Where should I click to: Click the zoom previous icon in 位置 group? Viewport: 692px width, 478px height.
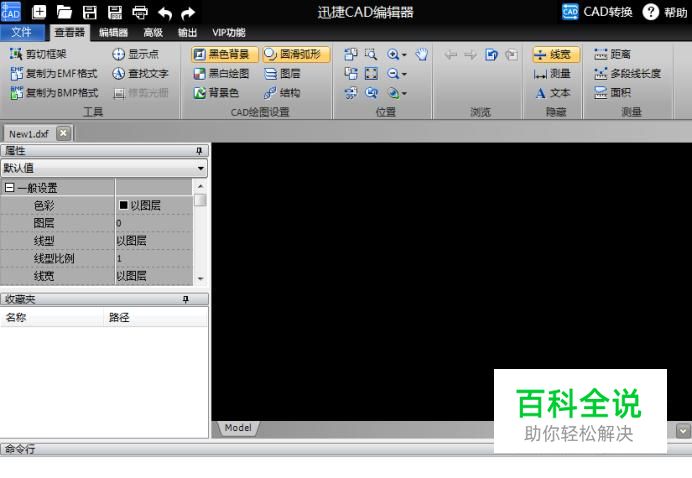tap(371, 93)
